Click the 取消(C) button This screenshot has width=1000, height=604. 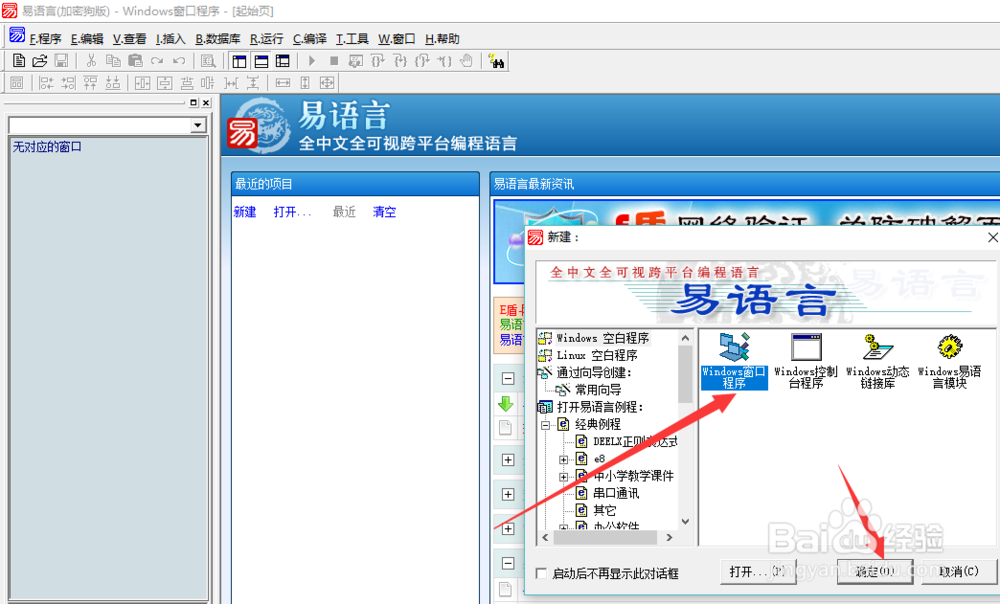click(959, 571)
